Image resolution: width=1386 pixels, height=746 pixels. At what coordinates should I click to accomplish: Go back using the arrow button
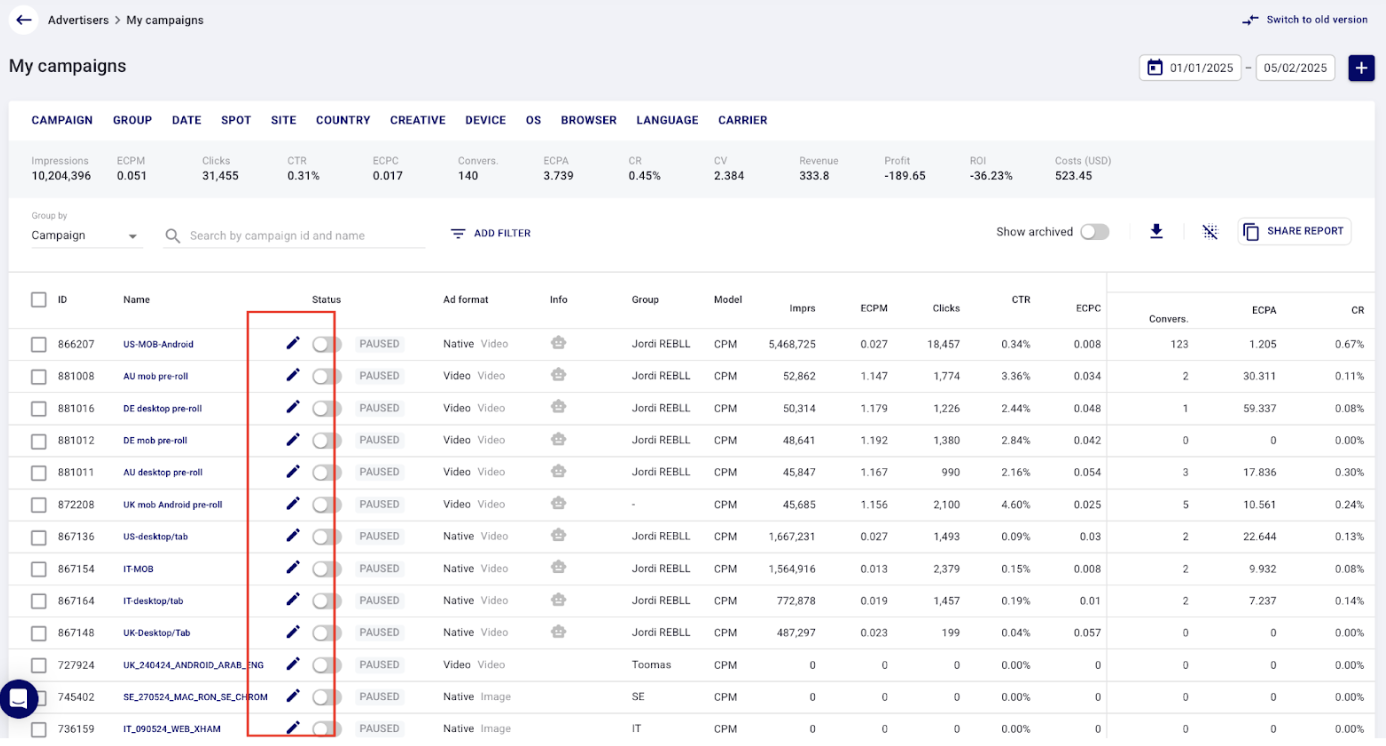pyautogui.click(x=24, y=20)
